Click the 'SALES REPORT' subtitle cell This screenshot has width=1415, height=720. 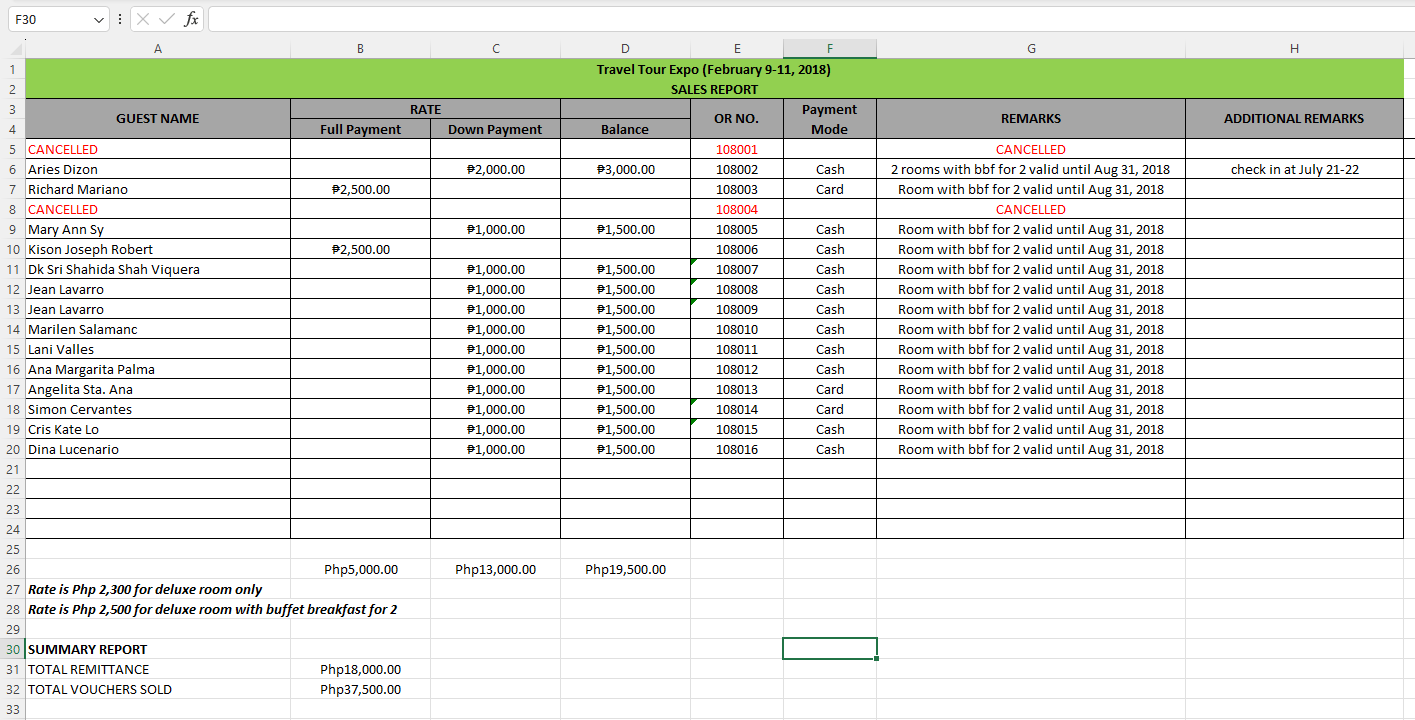click(x=714, y=89)
